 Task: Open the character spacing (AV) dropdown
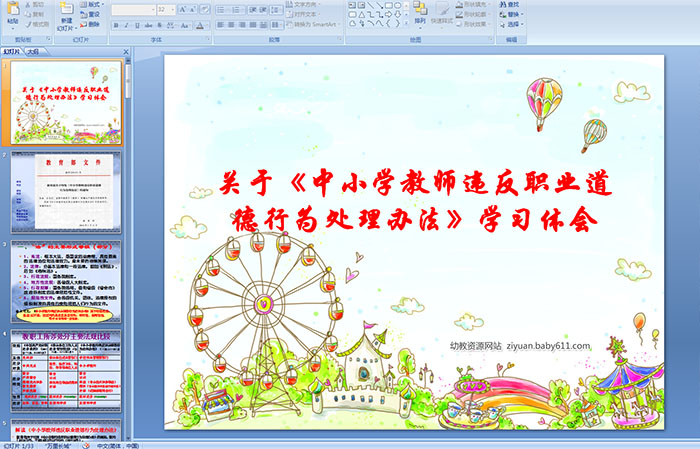pyautogui.click(x=172, y=25)
